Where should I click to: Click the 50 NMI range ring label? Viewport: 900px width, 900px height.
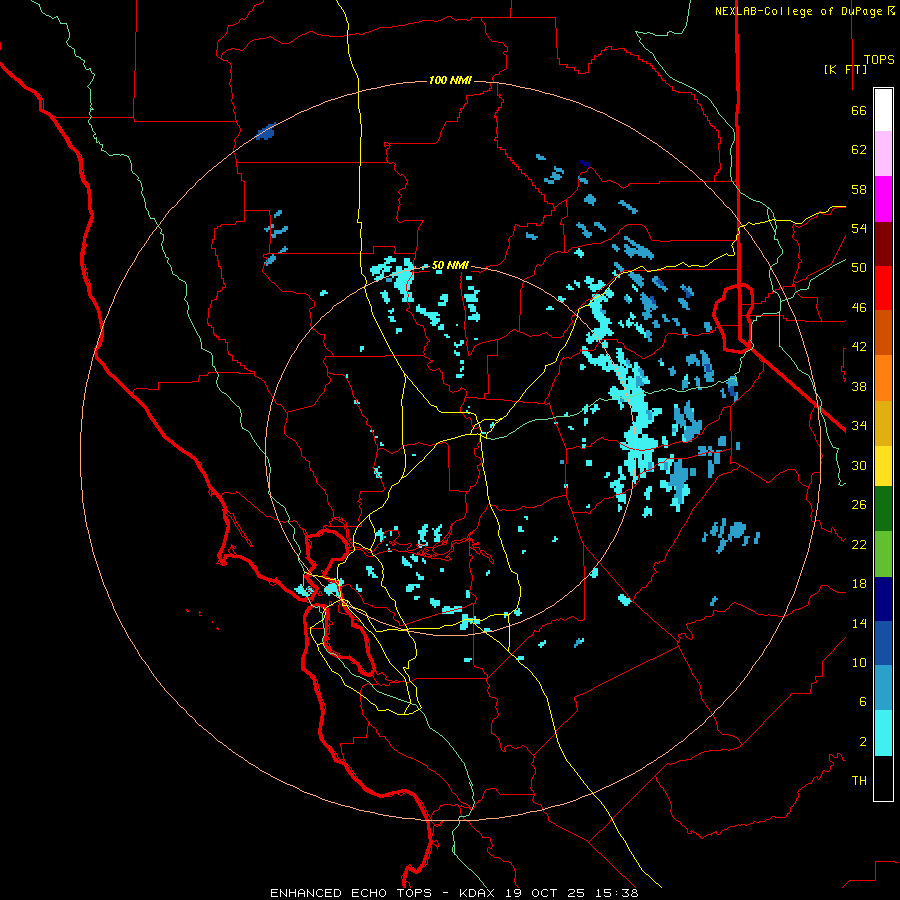[x=450, y=265]
